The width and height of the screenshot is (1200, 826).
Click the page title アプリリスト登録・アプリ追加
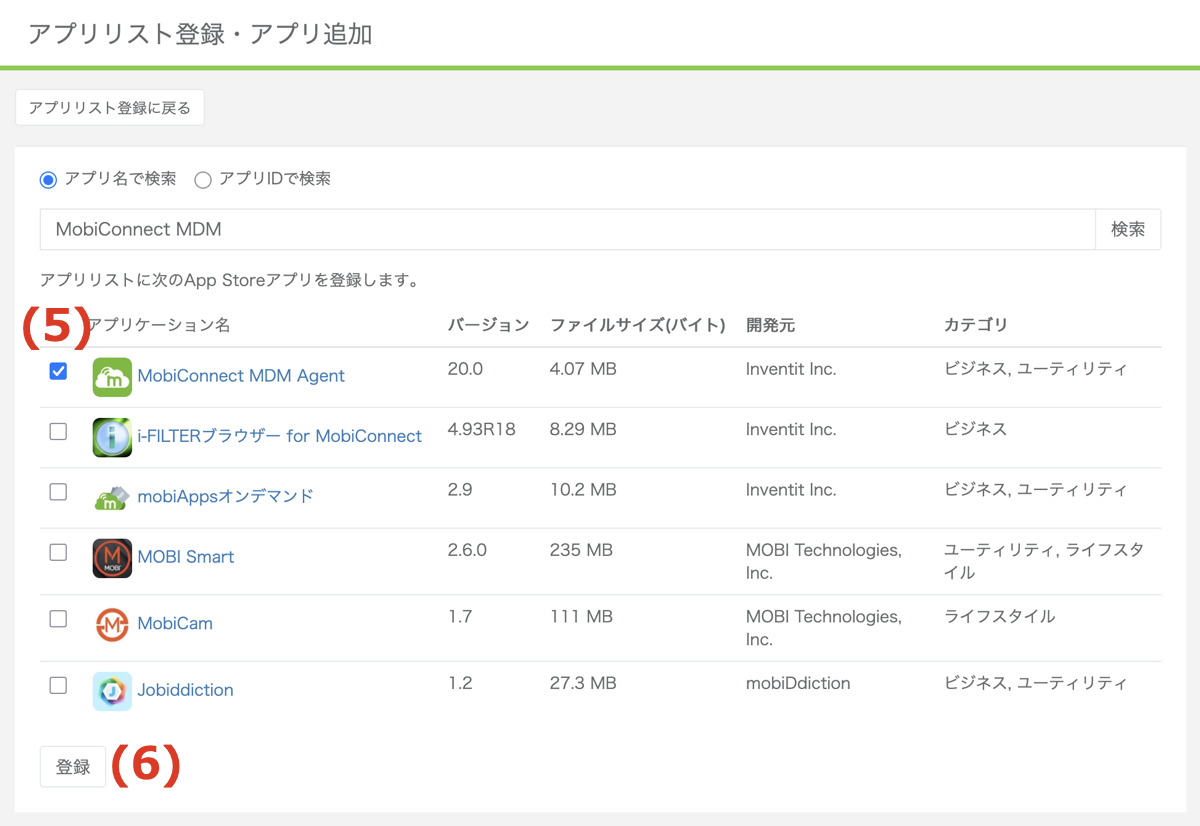[200, 34]
